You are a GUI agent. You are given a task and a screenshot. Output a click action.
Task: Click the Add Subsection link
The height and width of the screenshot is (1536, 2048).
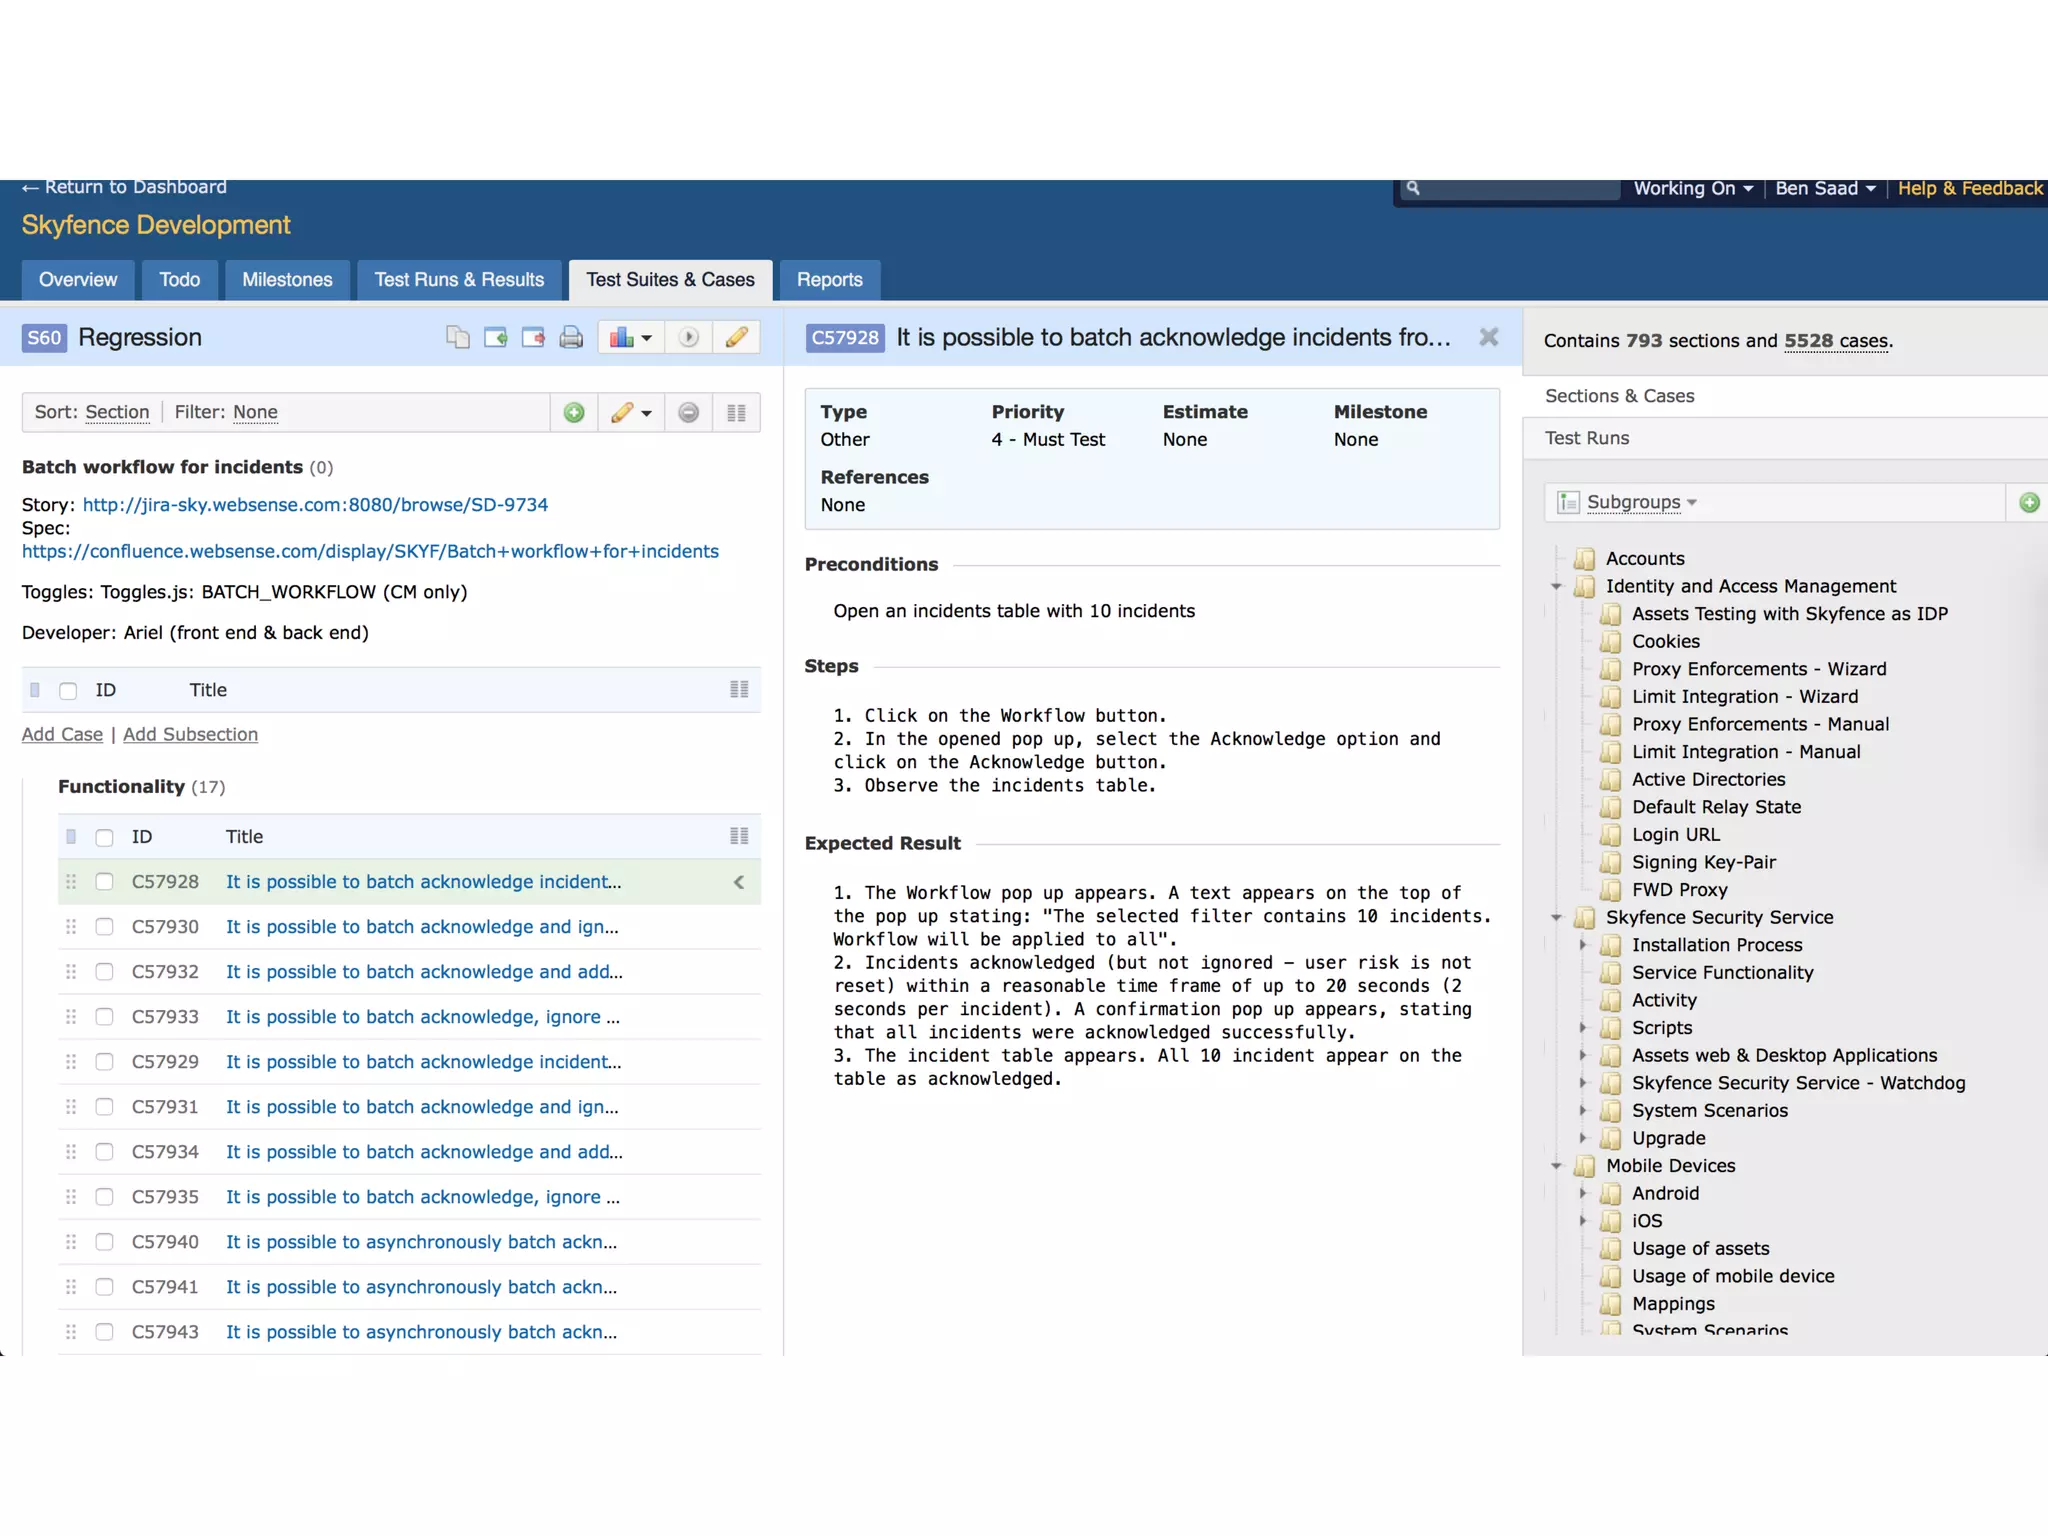pyautogui.click(x=190, y=735)
